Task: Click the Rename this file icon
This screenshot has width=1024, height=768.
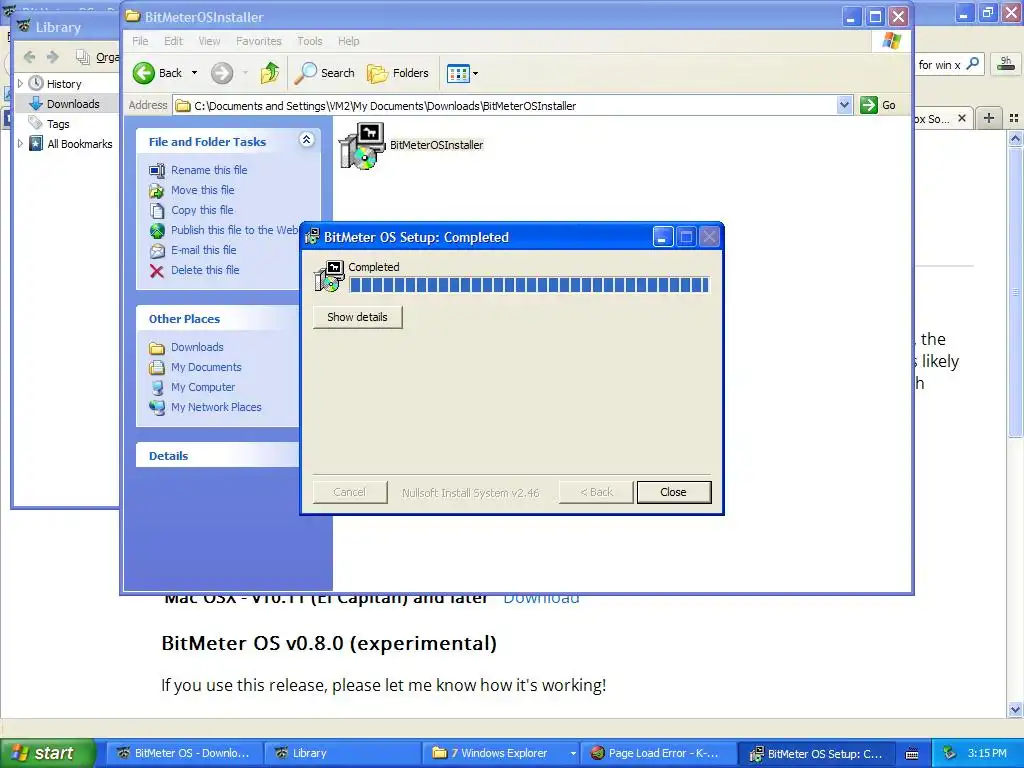Action: point(157,170)
